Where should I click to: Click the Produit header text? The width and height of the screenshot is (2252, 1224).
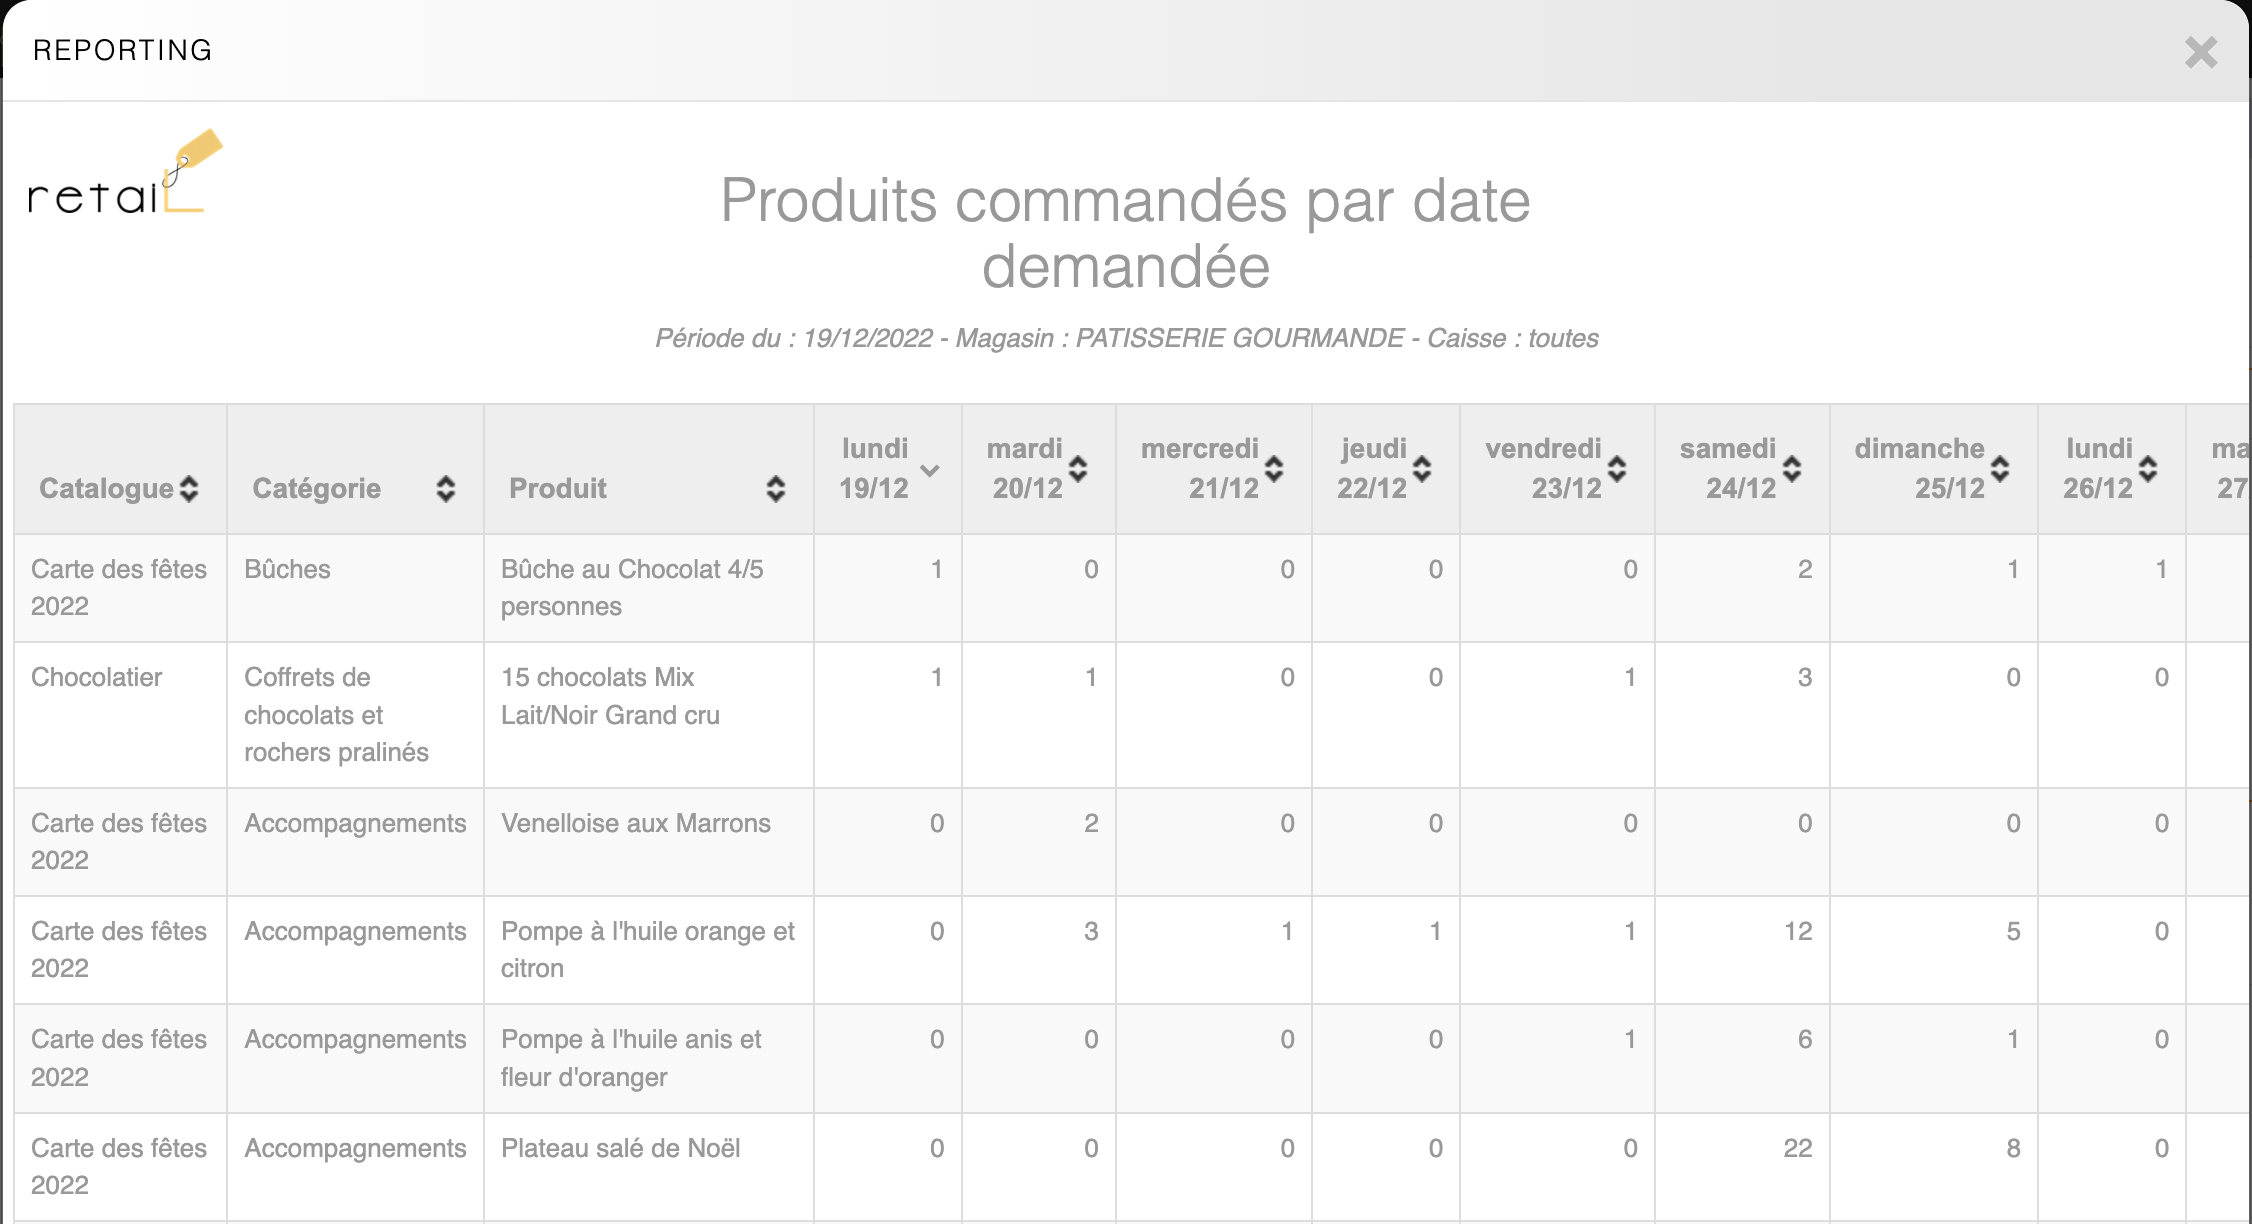557,489
